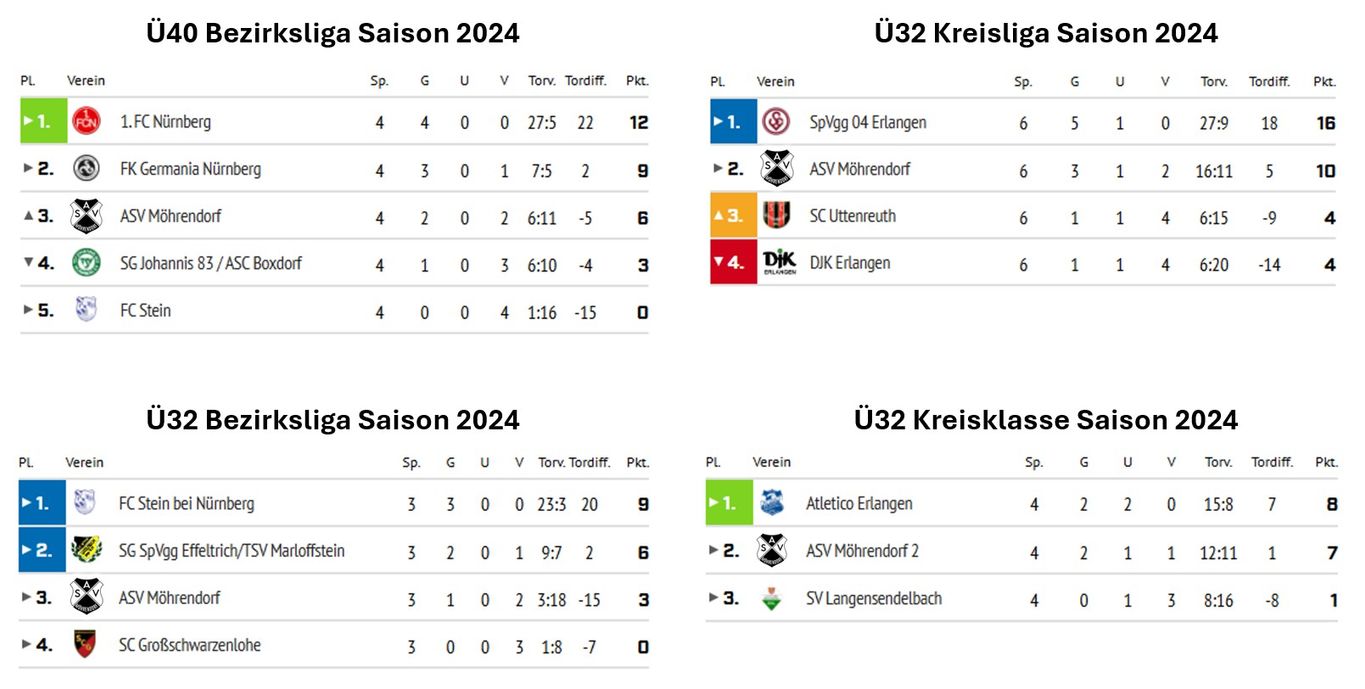Image resolution: width=1365 pixels, height=689 pixels.
Task: Click the Atletico Erlangen blue crest
Action: (x=771, y=503)
